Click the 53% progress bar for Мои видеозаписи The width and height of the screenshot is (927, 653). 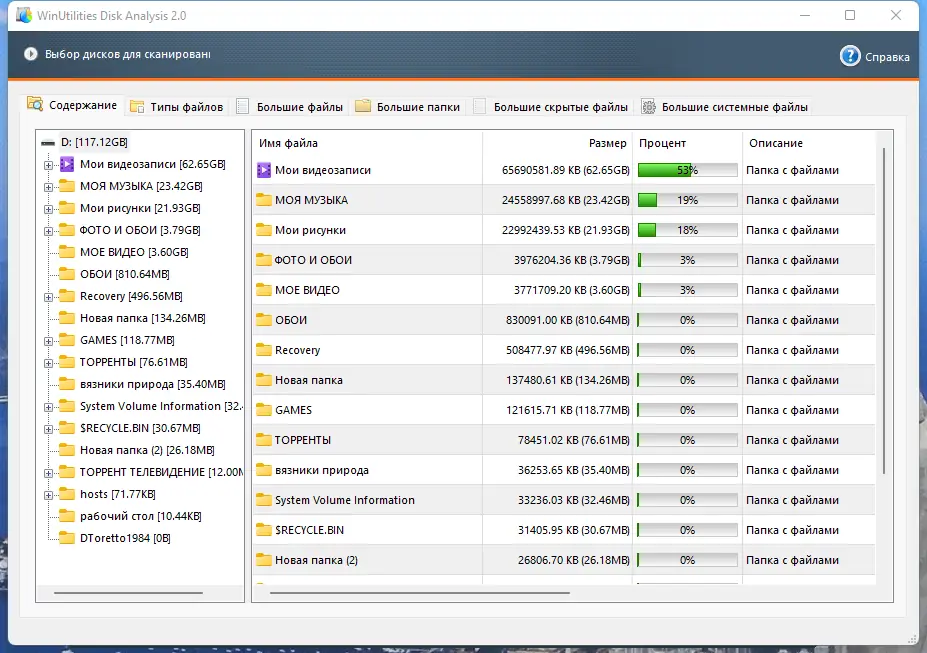click(687, 170)
